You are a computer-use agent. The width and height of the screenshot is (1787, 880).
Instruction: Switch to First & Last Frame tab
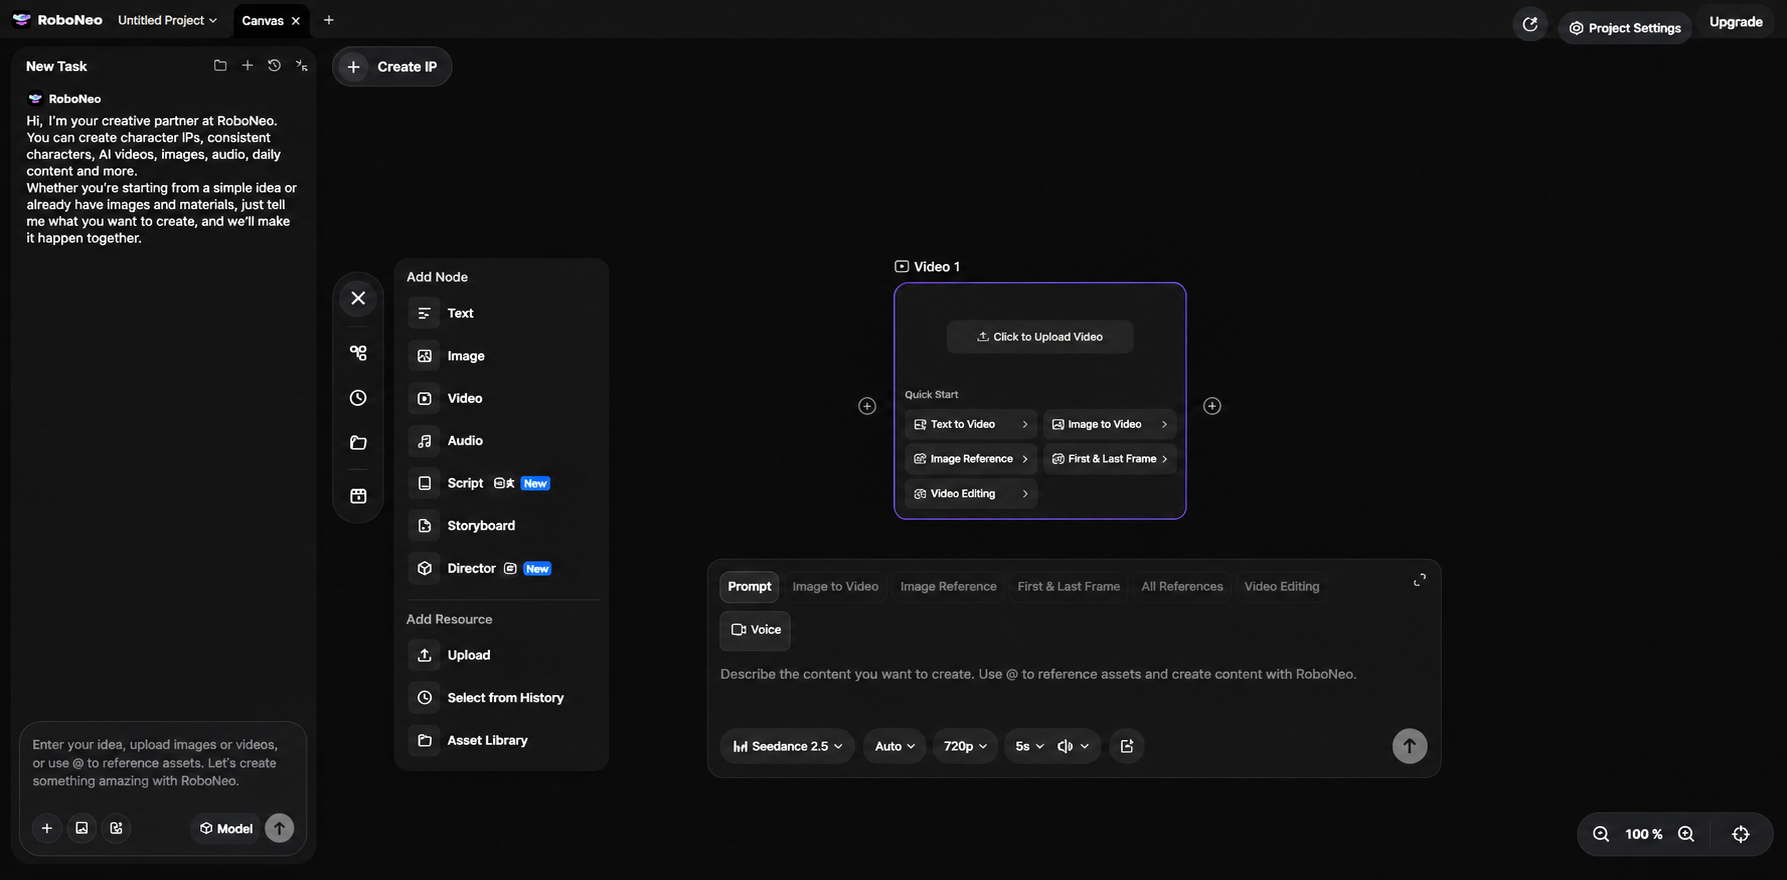click(x=1068, y=587)
